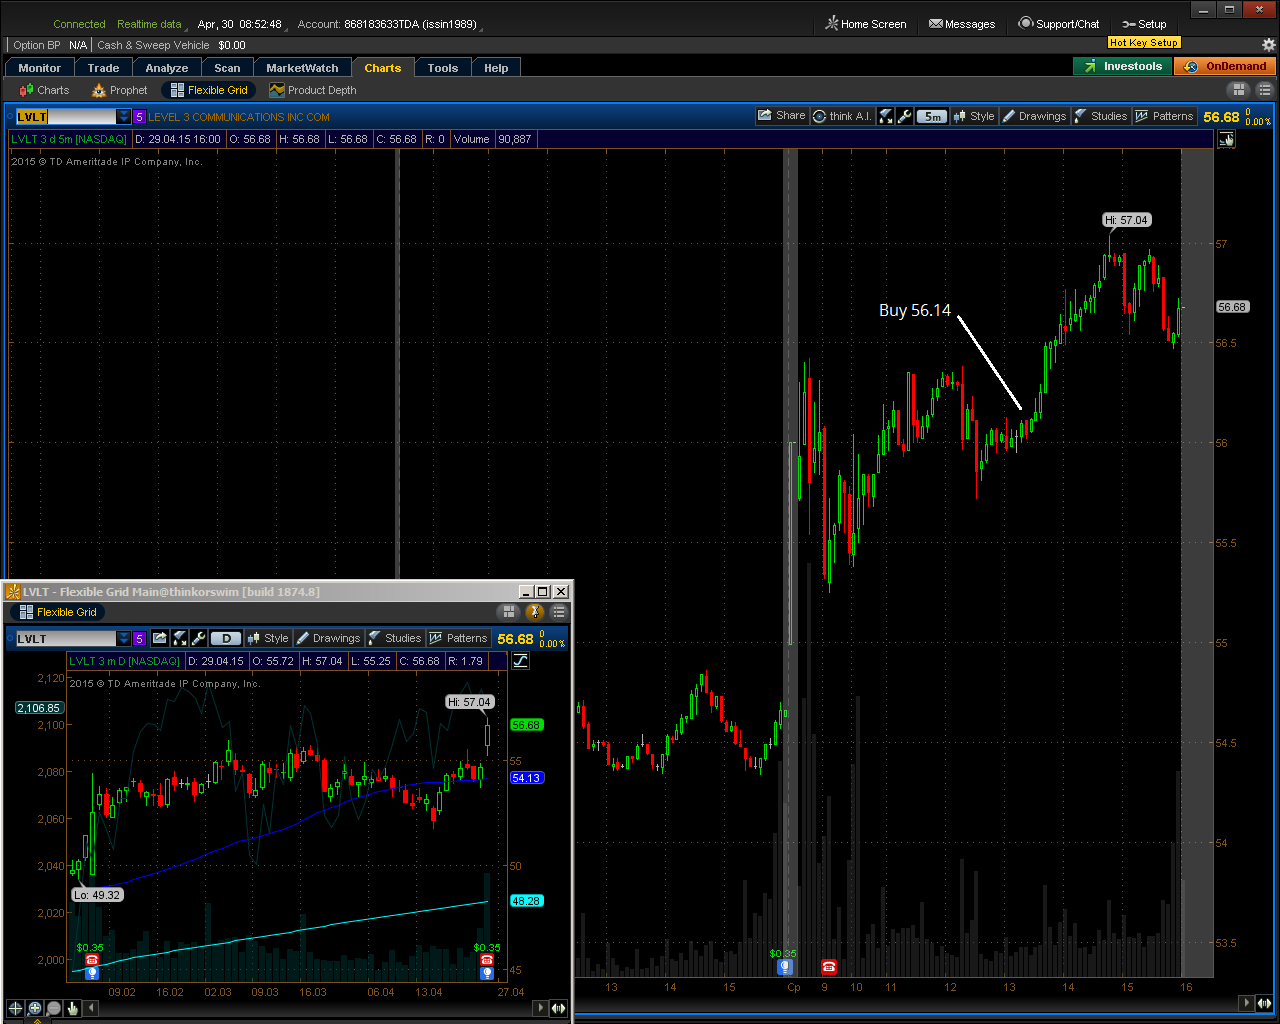Click left scroll arrow in small window

(x=91, y=1008)
